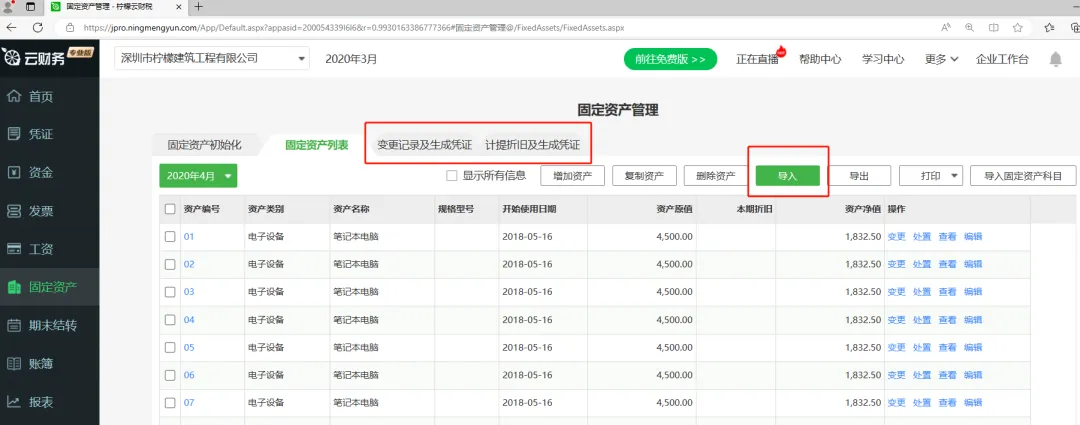Image resolution: width=1080 pixels, height=425 pixels.
Task: Expand the 更多 menu
Action: (x=942, y=59)
